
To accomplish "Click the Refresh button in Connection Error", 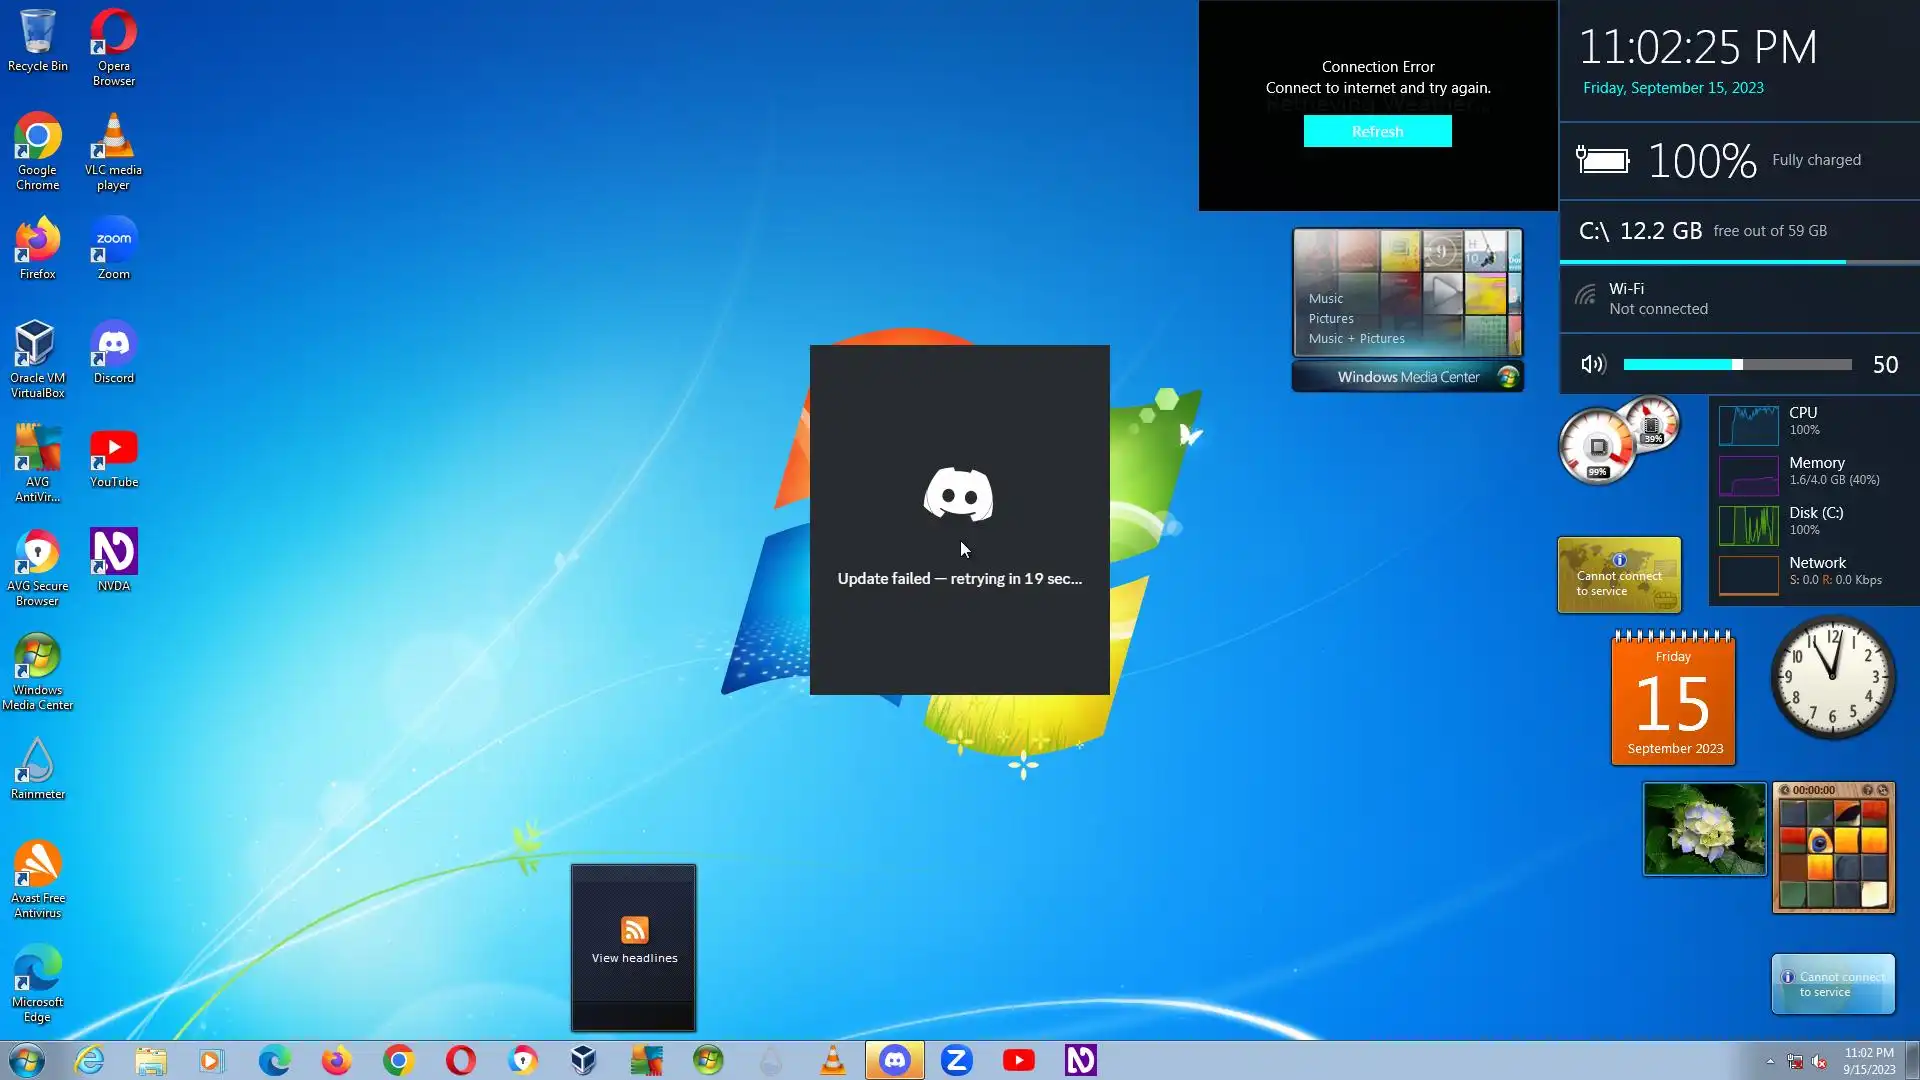I will coord(1377,132).
